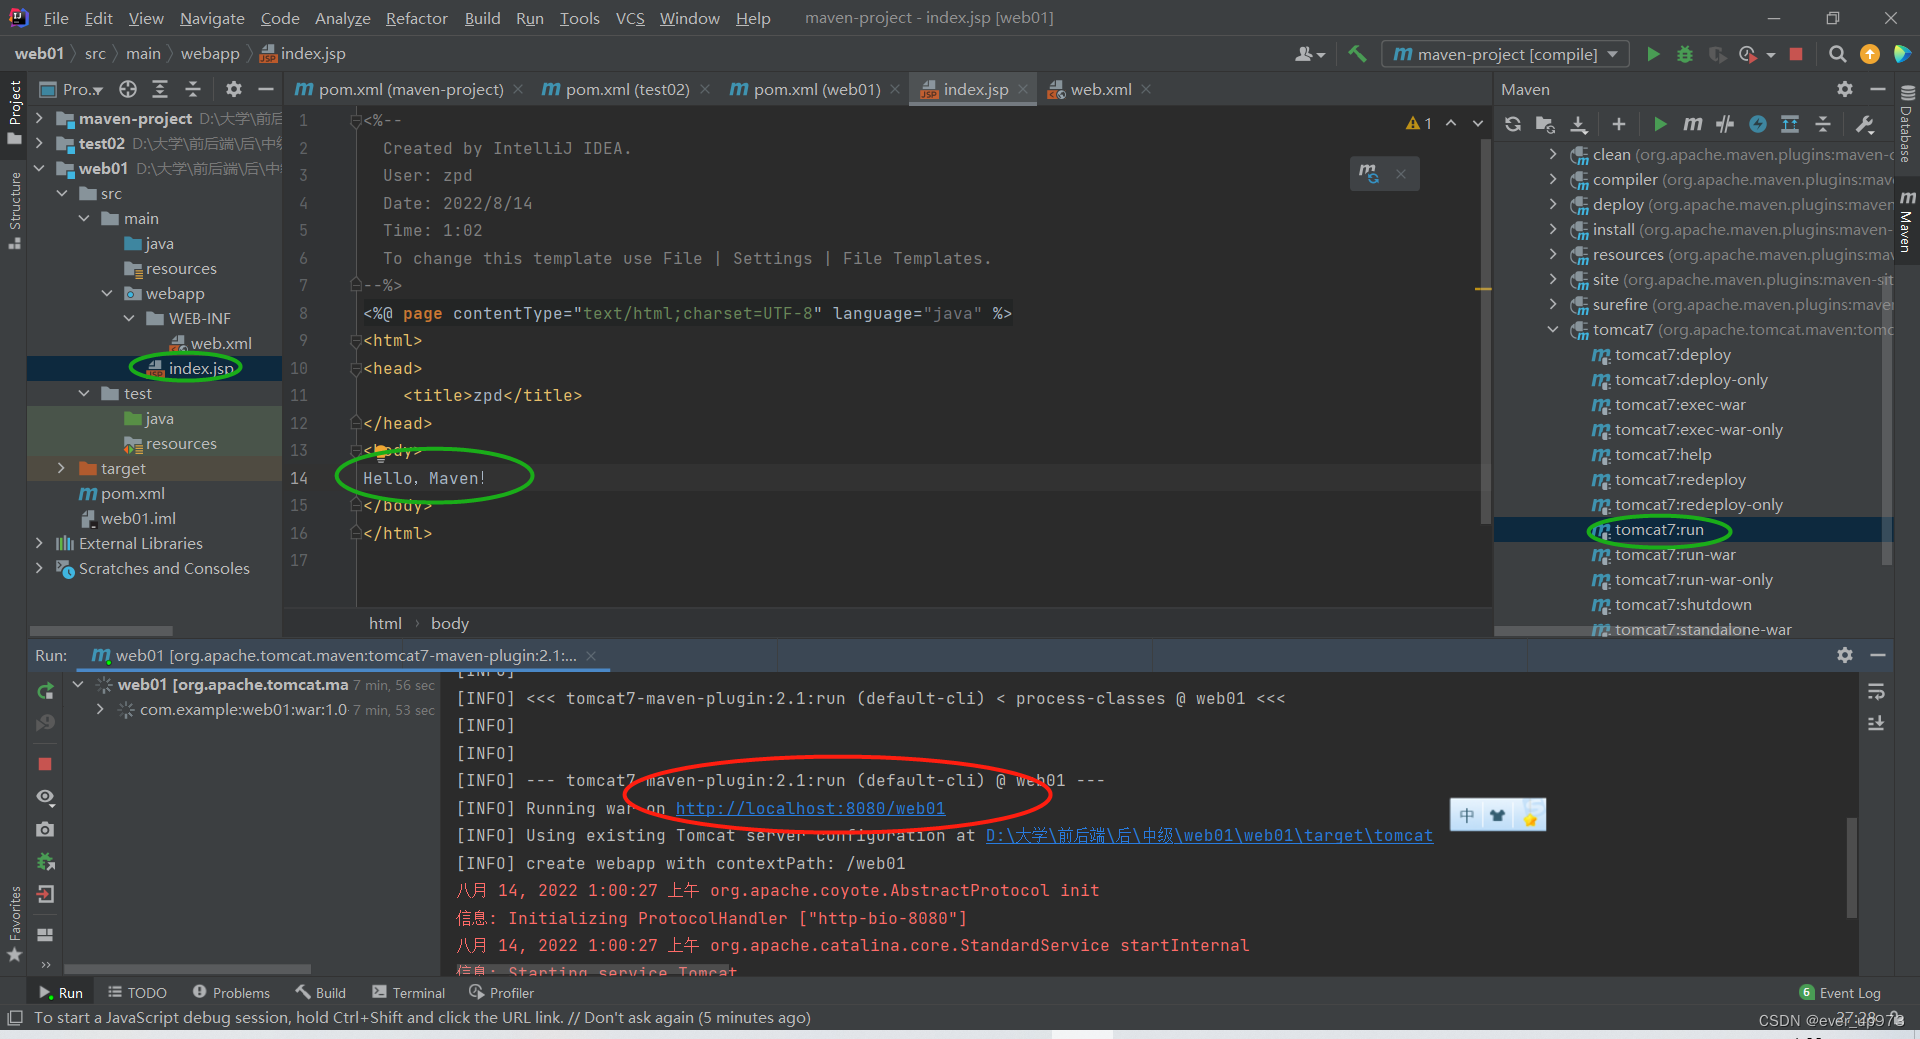Click the camera dump threads icon
Viewport: 1920px width, 1039px height.
click(45, 829)
